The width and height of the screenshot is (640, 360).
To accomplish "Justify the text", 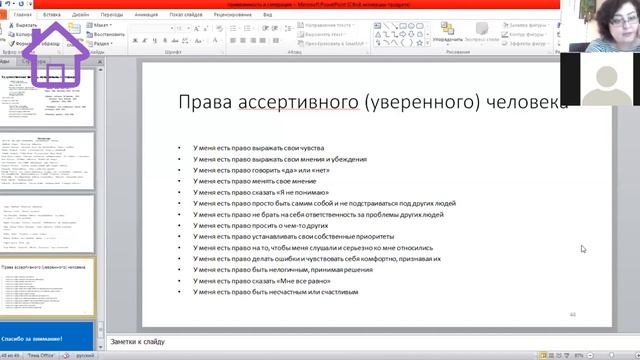I will [263, 40].
